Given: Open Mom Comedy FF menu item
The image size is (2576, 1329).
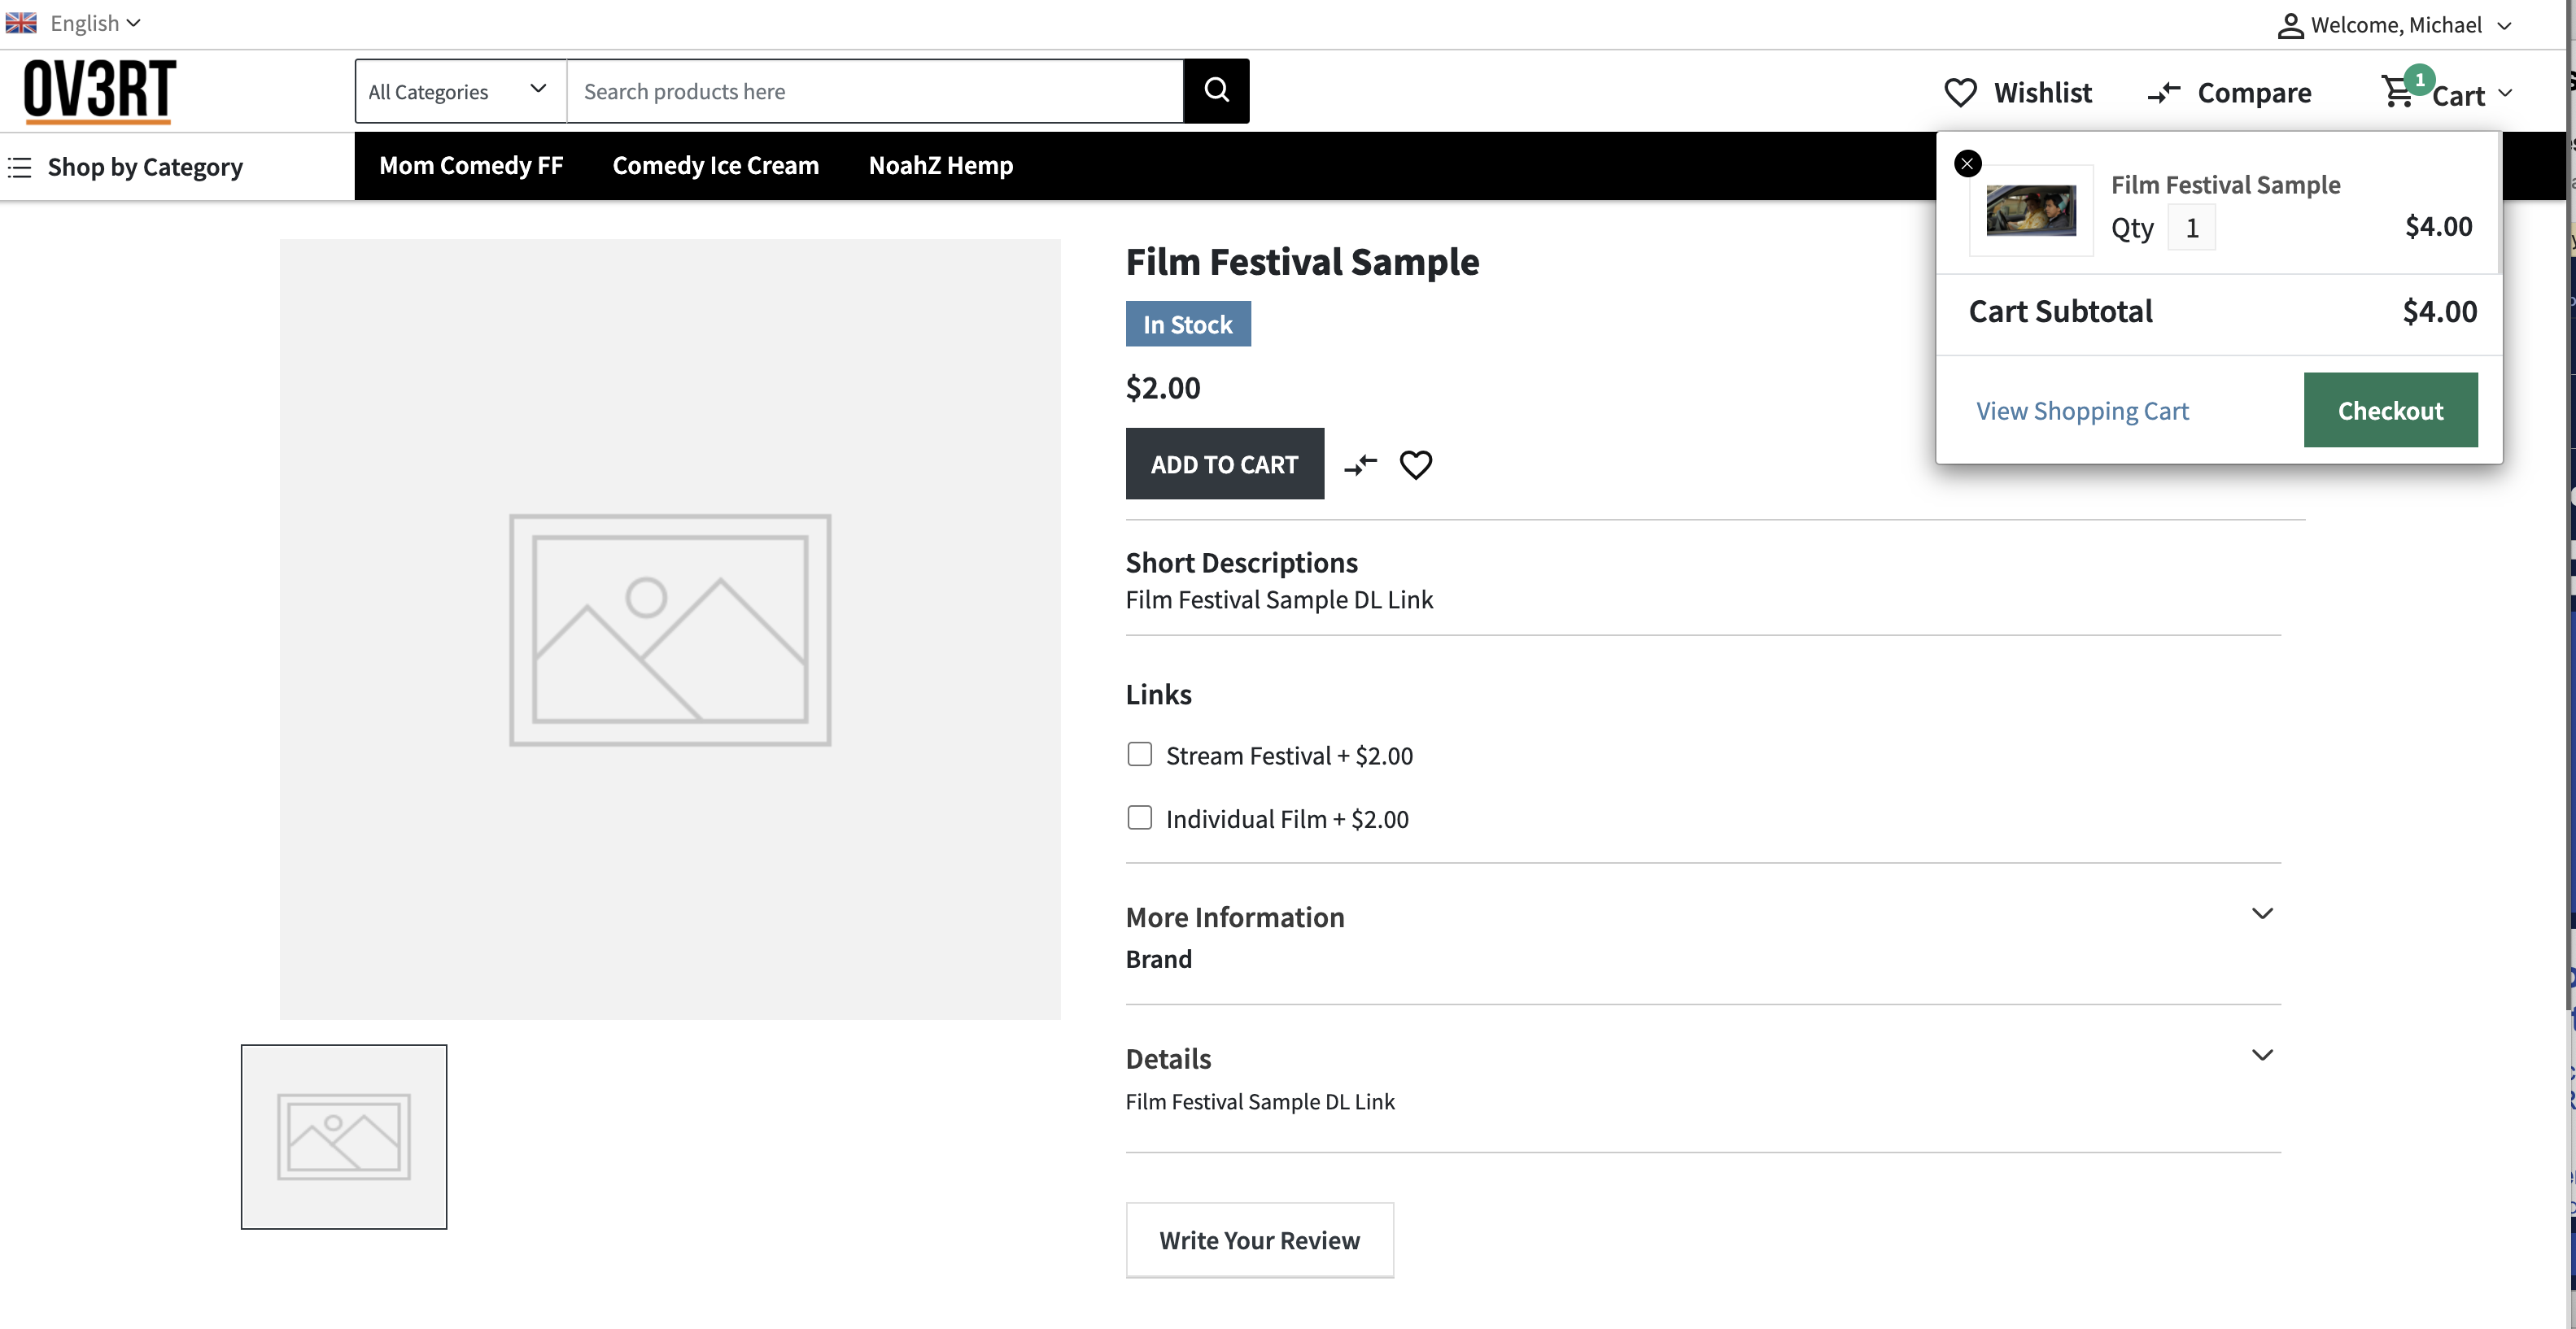Looking at the screenshot, I should coord(471,165).
